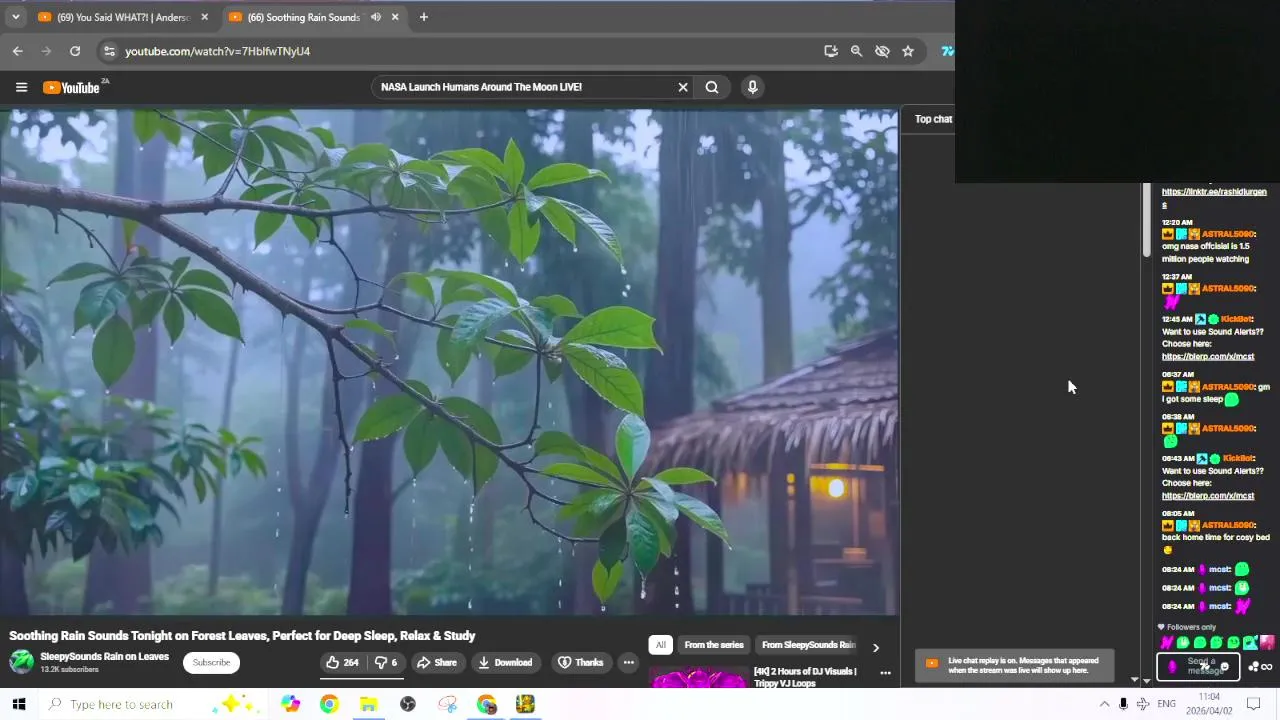Open more actions menu beside Thanks
The width and height of the screenshot is (1280, 720).
coord(628,662)
